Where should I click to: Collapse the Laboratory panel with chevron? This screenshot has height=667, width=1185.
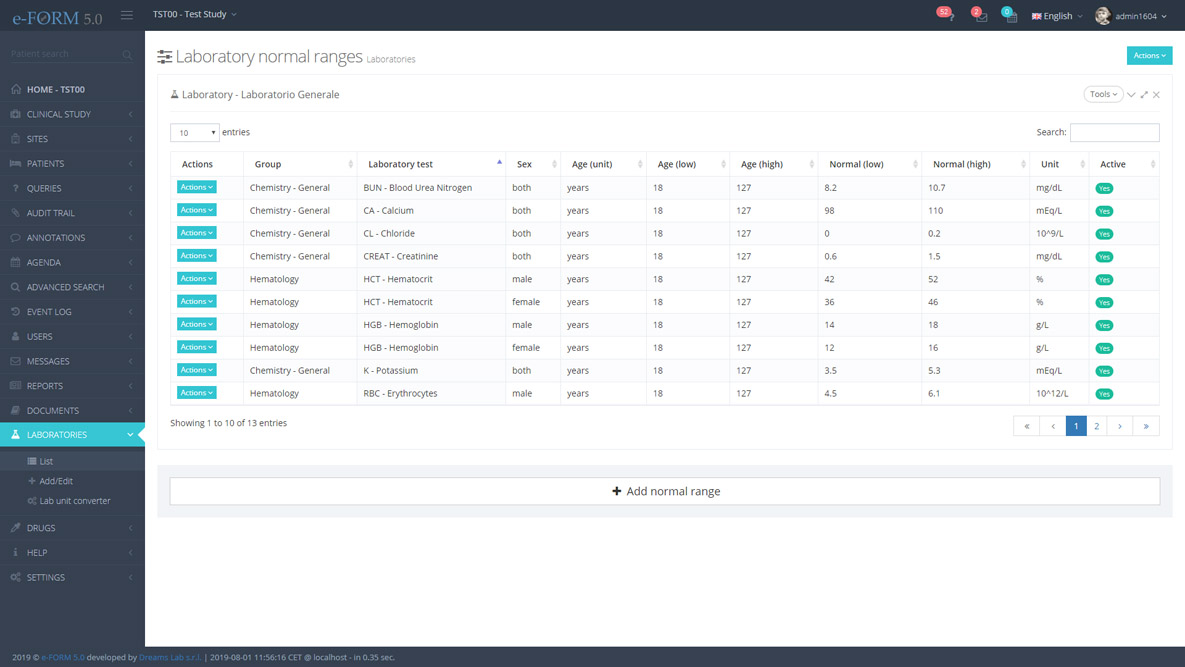pyautogui.click(x=1131, y=95)
